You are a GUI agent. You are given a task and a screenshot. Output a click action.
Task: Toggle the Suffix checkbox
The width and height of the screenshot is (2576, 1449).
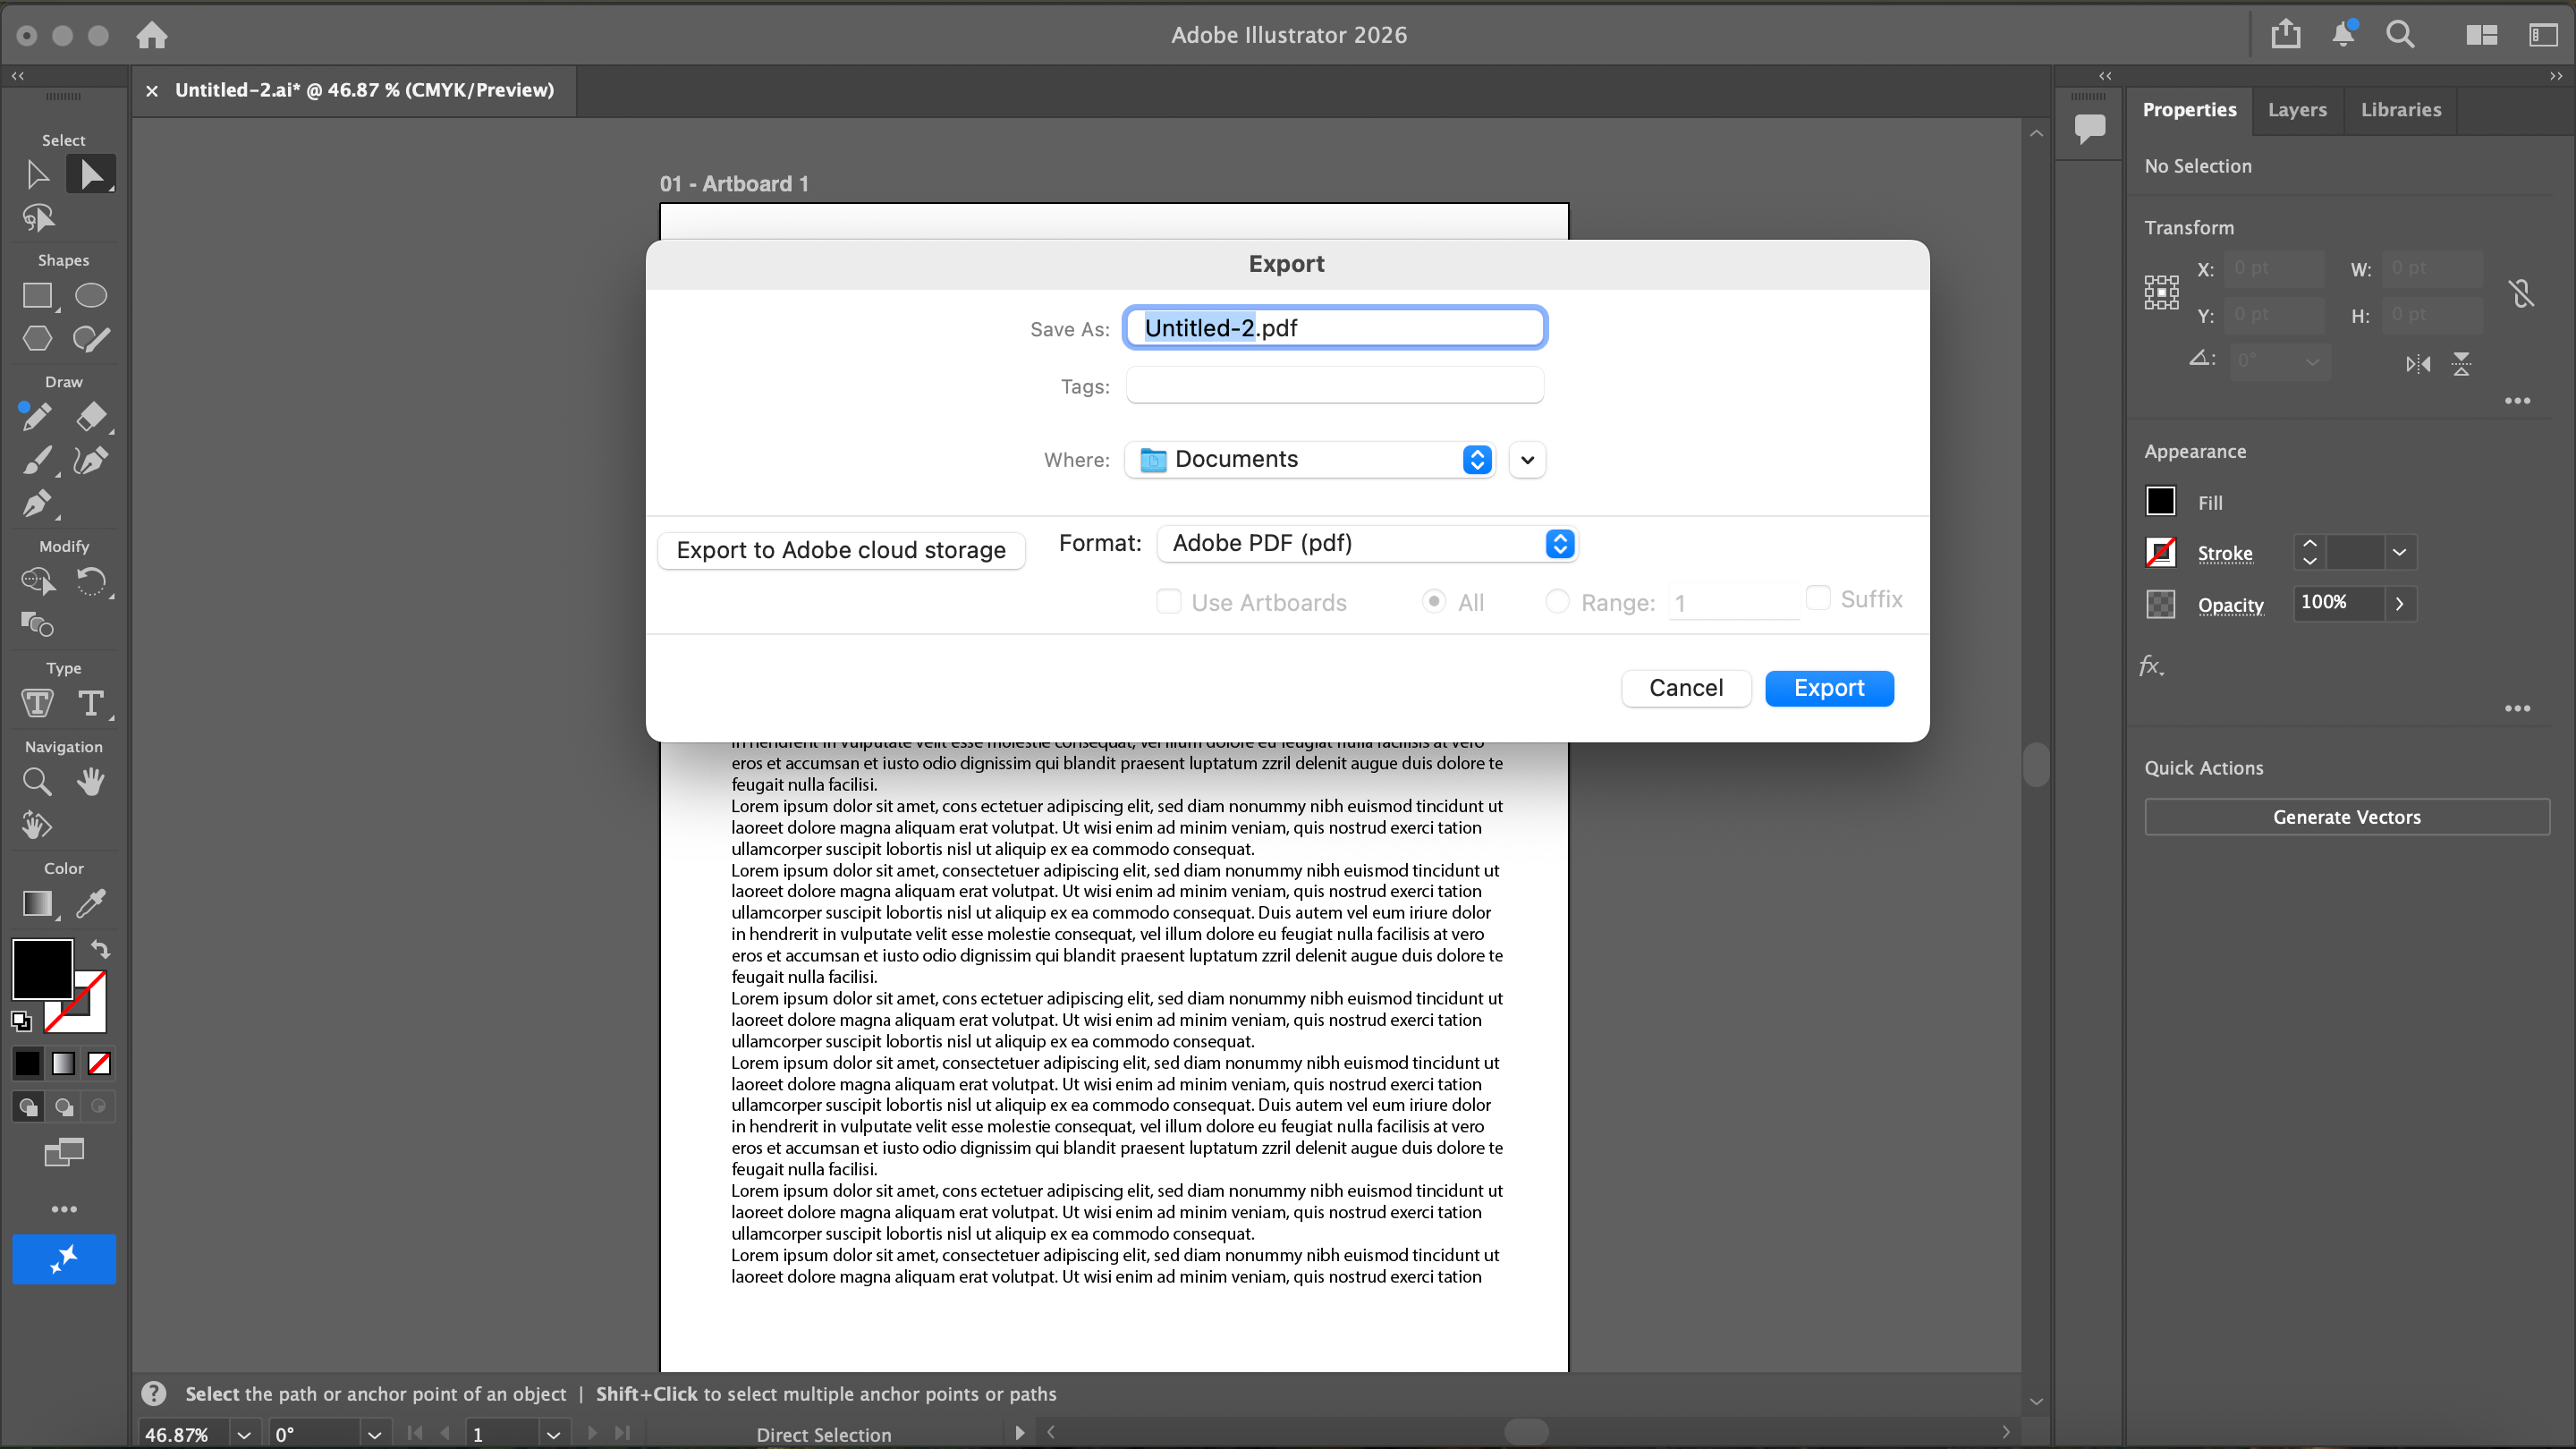click(x=1818, y=599)
